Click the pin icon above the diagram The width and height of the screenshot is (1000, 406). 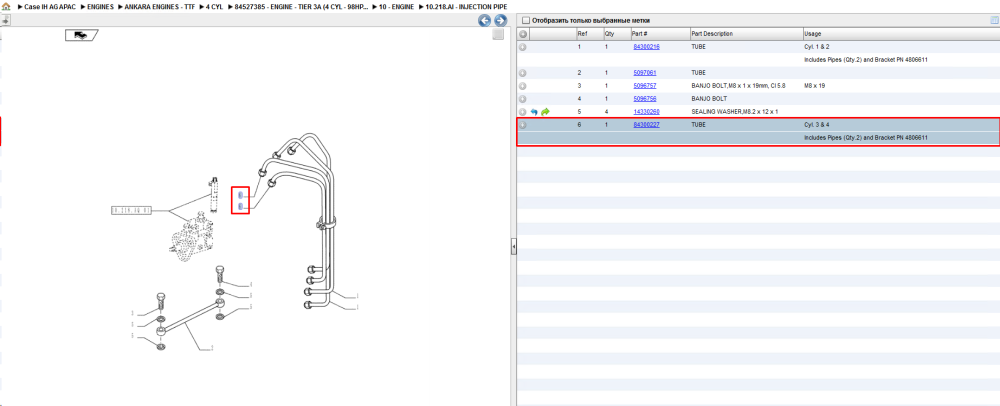pyautogui.click(x=4, y=20)
